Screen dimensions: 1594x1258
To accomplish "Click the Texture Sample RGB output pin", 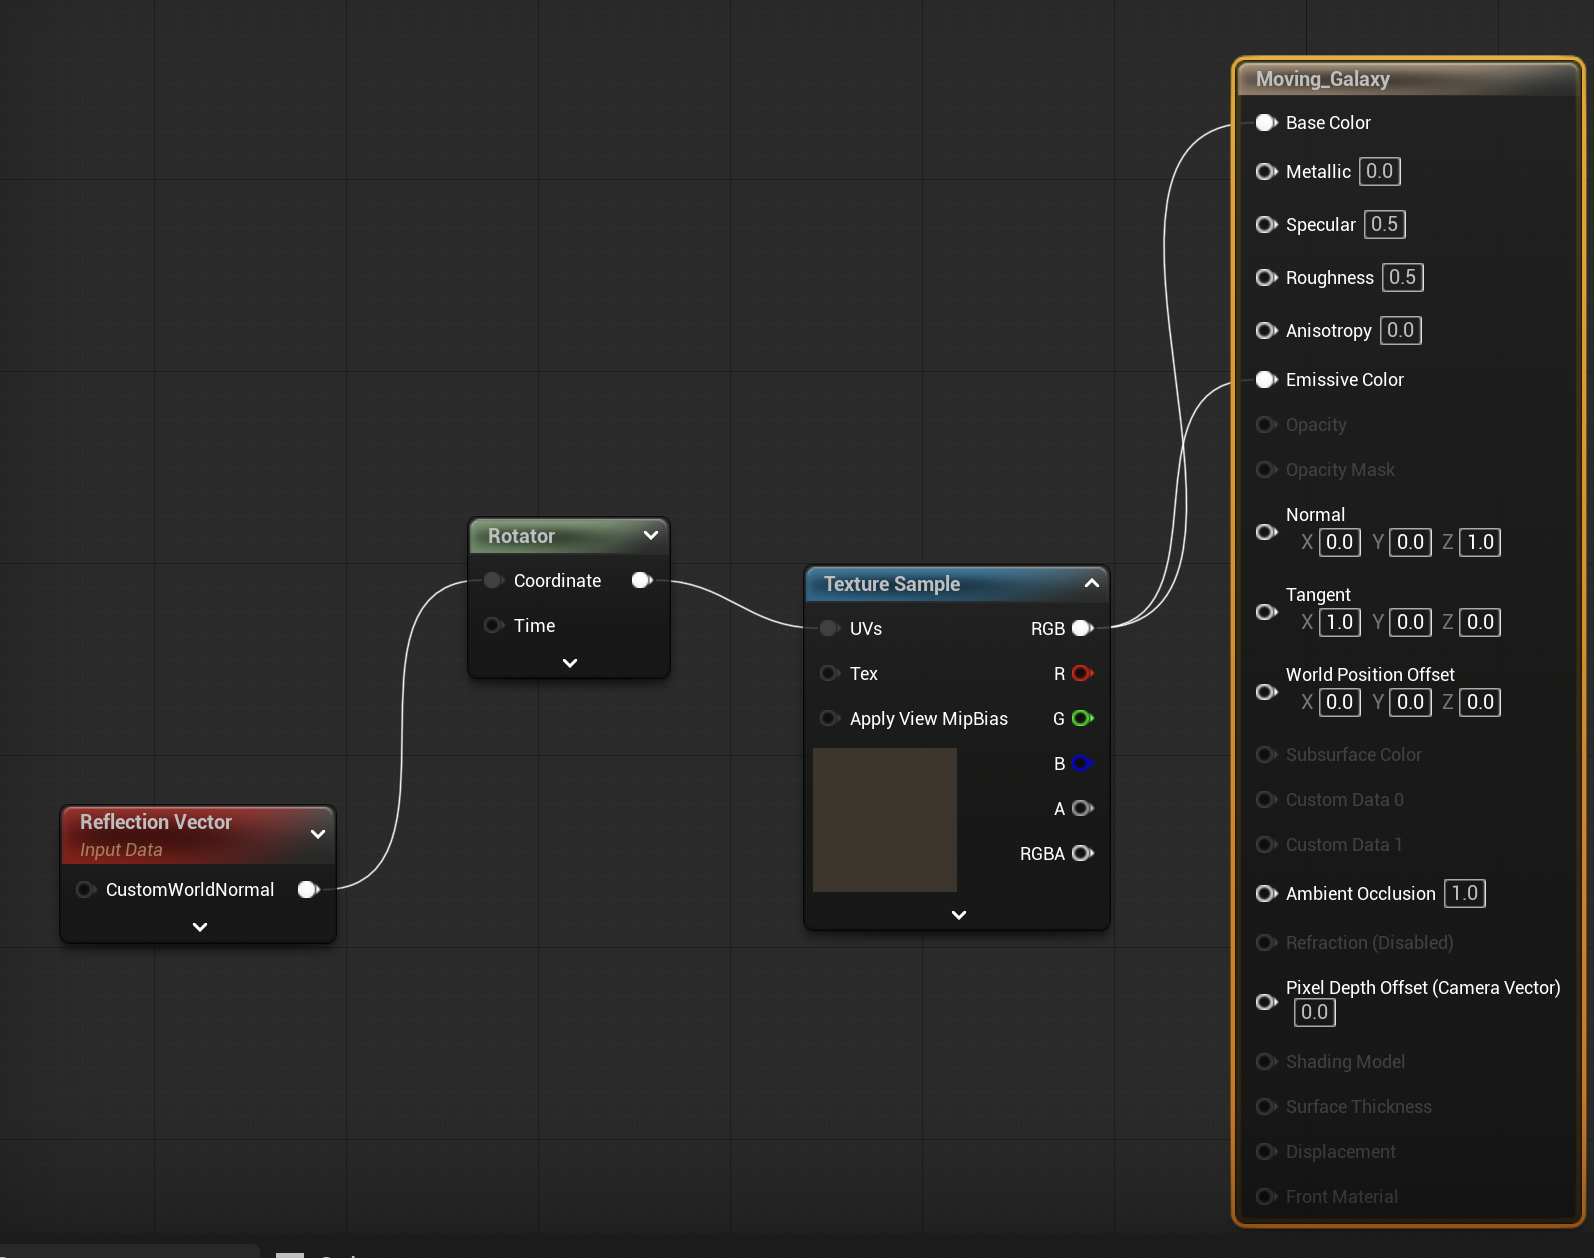I will [1082, 628].
